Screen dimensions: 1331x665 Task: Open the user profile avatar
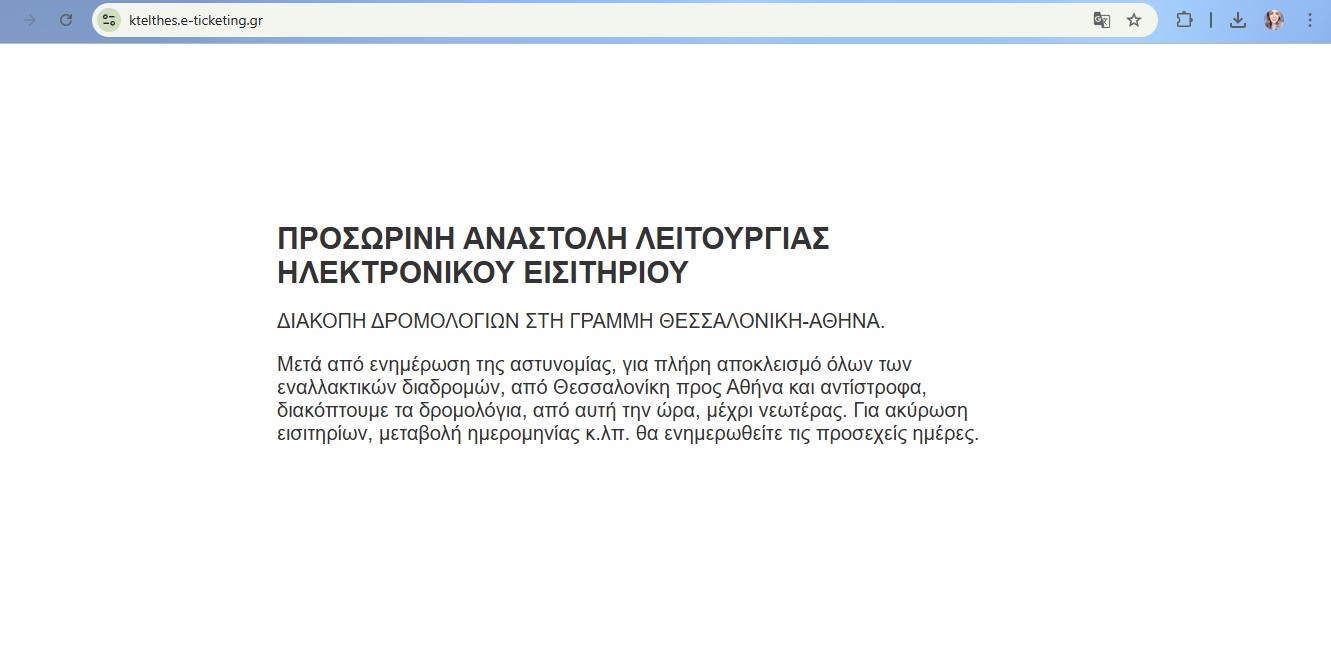click(x=1274, y=20)
